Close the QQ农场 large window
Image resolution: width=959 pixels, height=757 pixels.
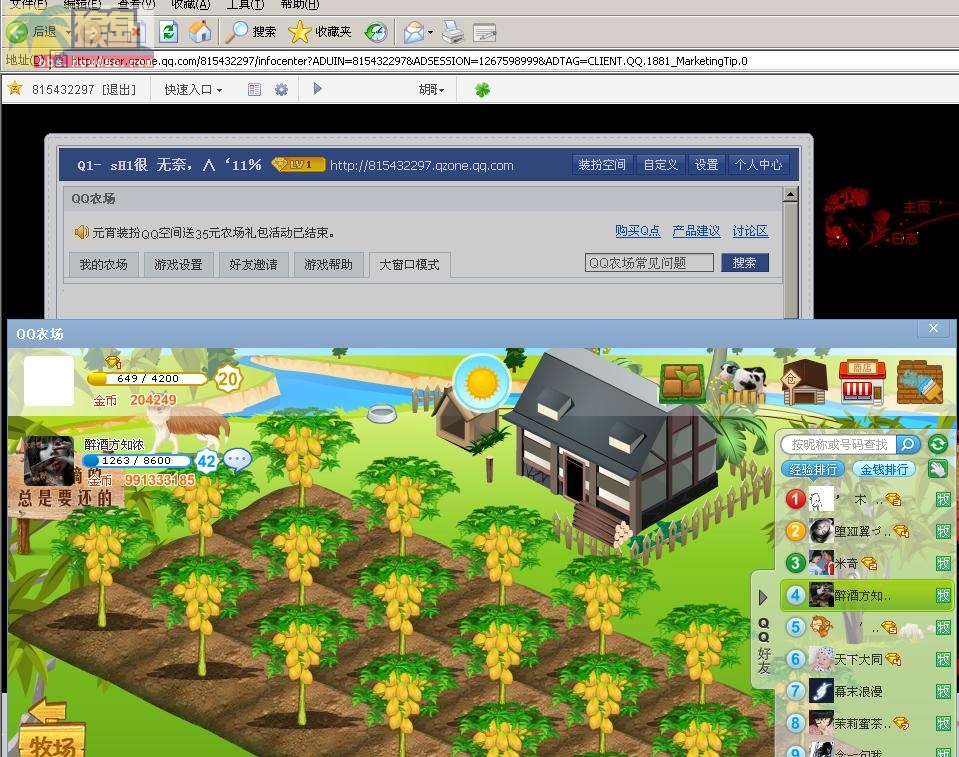(933, 329)
